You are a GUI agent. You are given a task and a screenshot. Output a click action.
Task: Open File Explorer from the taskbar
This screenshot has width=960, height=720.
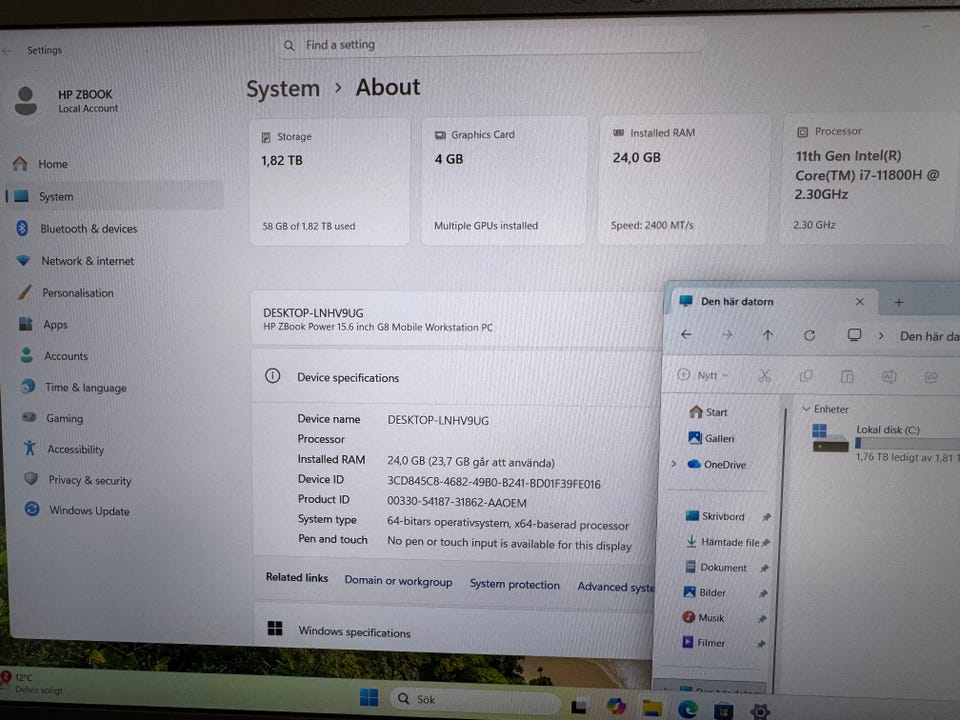click(651, 707)
